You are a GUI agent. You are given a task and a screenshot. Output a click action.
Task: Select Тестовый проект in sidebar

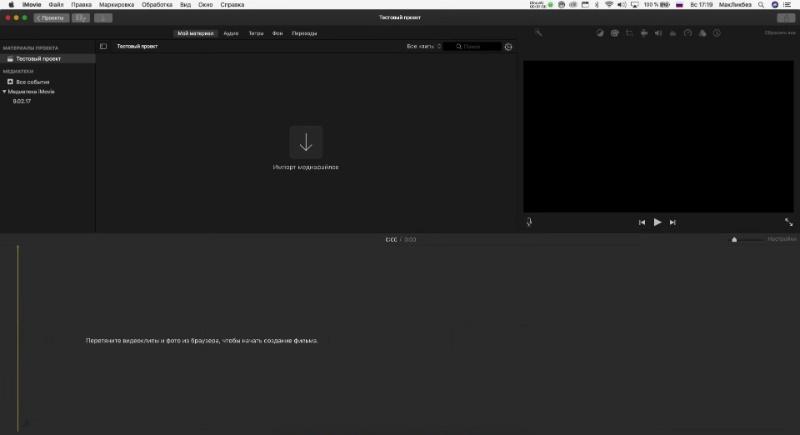pyautogui.click(x=47, y=59)
